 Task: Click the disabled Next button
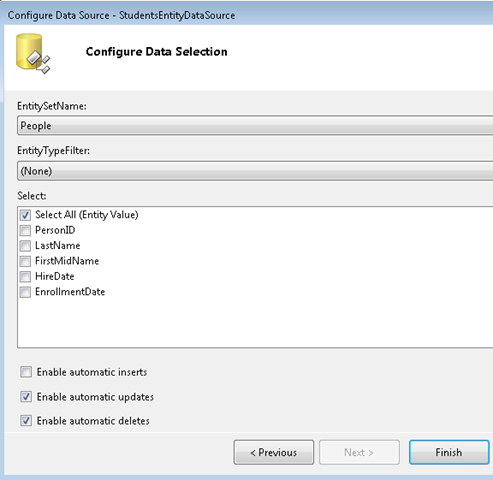click(x=359, y=452)
